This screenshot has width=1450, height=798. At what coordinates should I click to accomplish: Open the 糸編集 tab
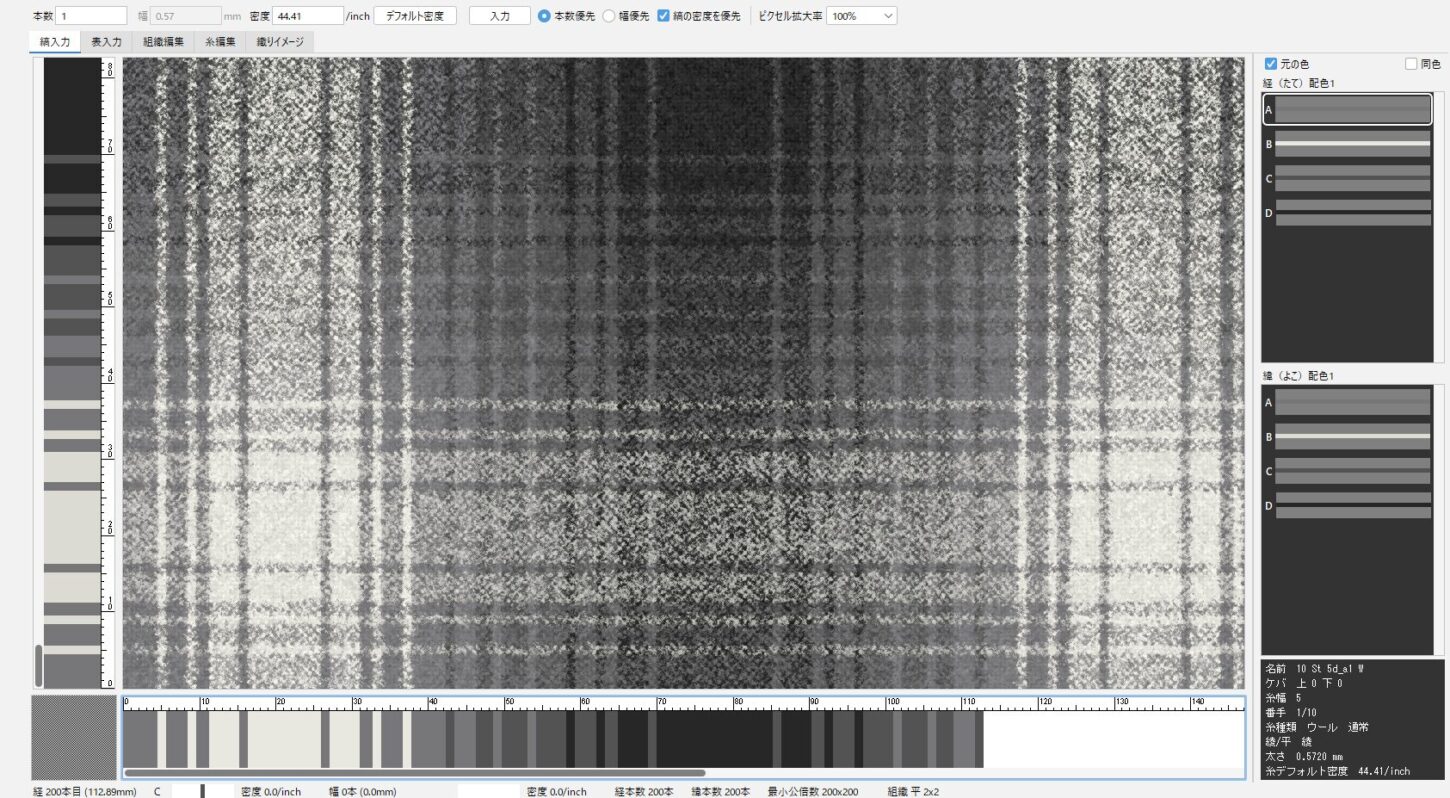click(x=220, y=42)
